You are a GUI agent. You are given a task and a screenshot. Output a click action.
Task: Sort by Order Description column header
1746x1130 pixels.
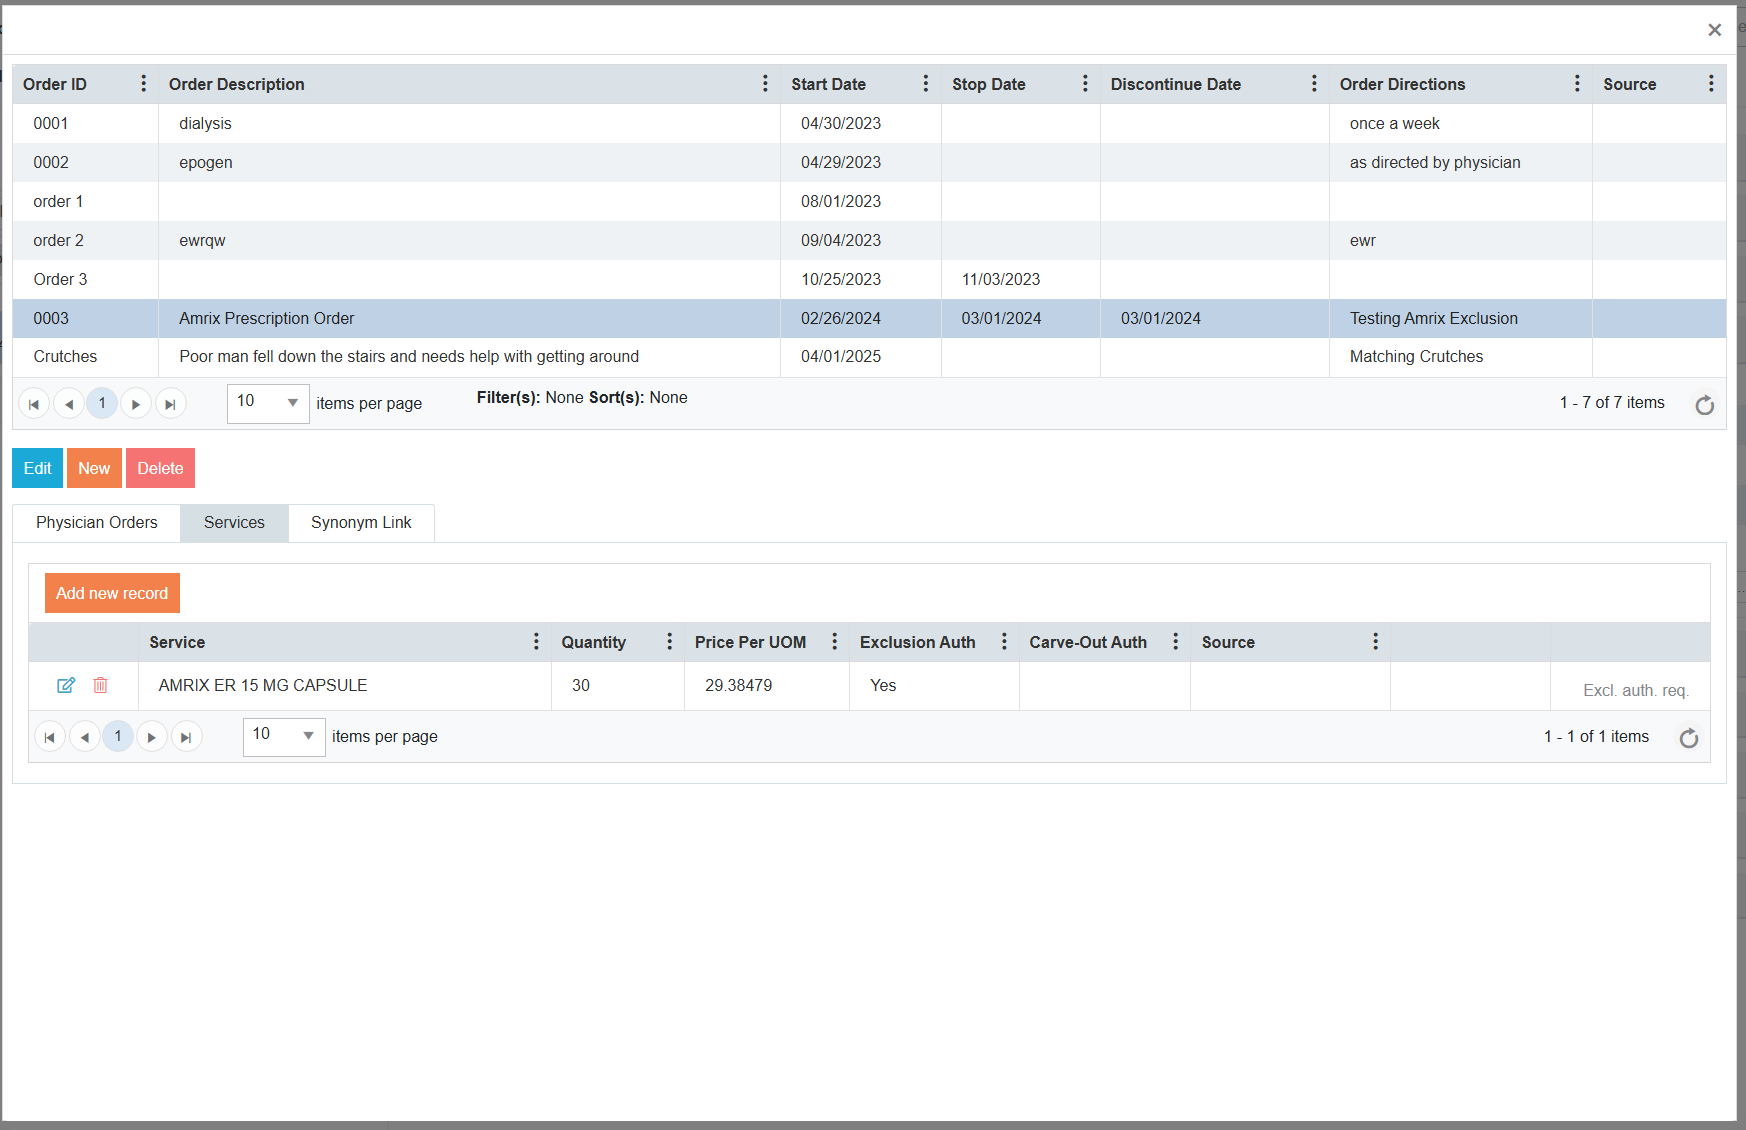pos(237,84)
